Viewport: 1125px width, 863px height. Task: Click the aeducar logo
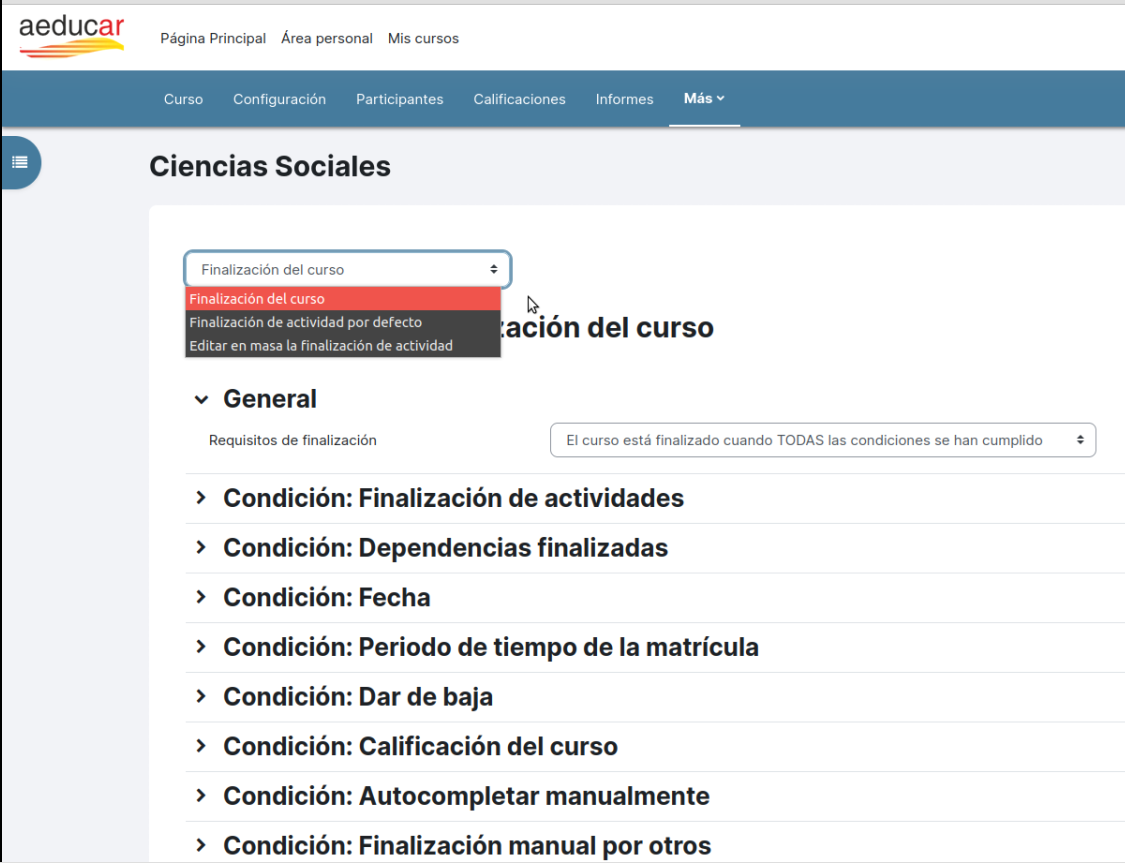tap(72, 37)
